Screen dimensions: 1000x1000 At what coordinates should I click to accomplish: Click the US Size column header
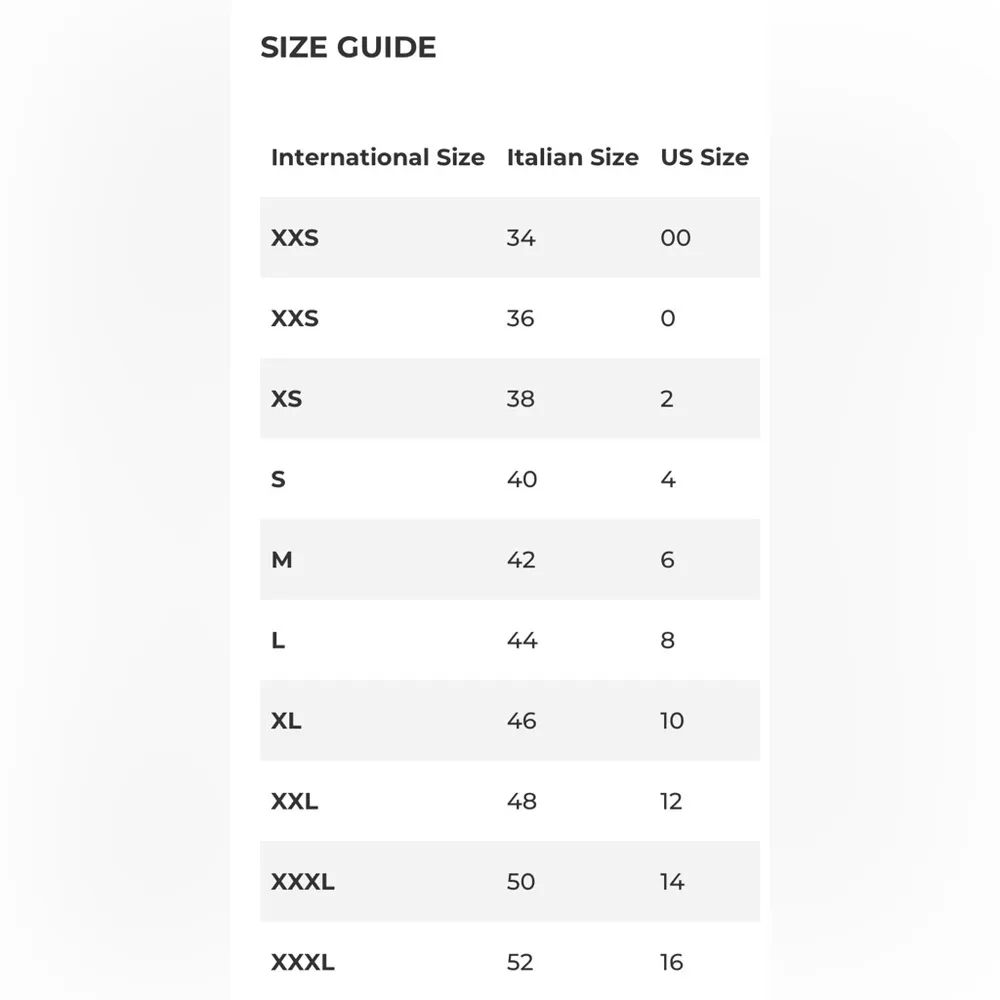click(704, 157)
